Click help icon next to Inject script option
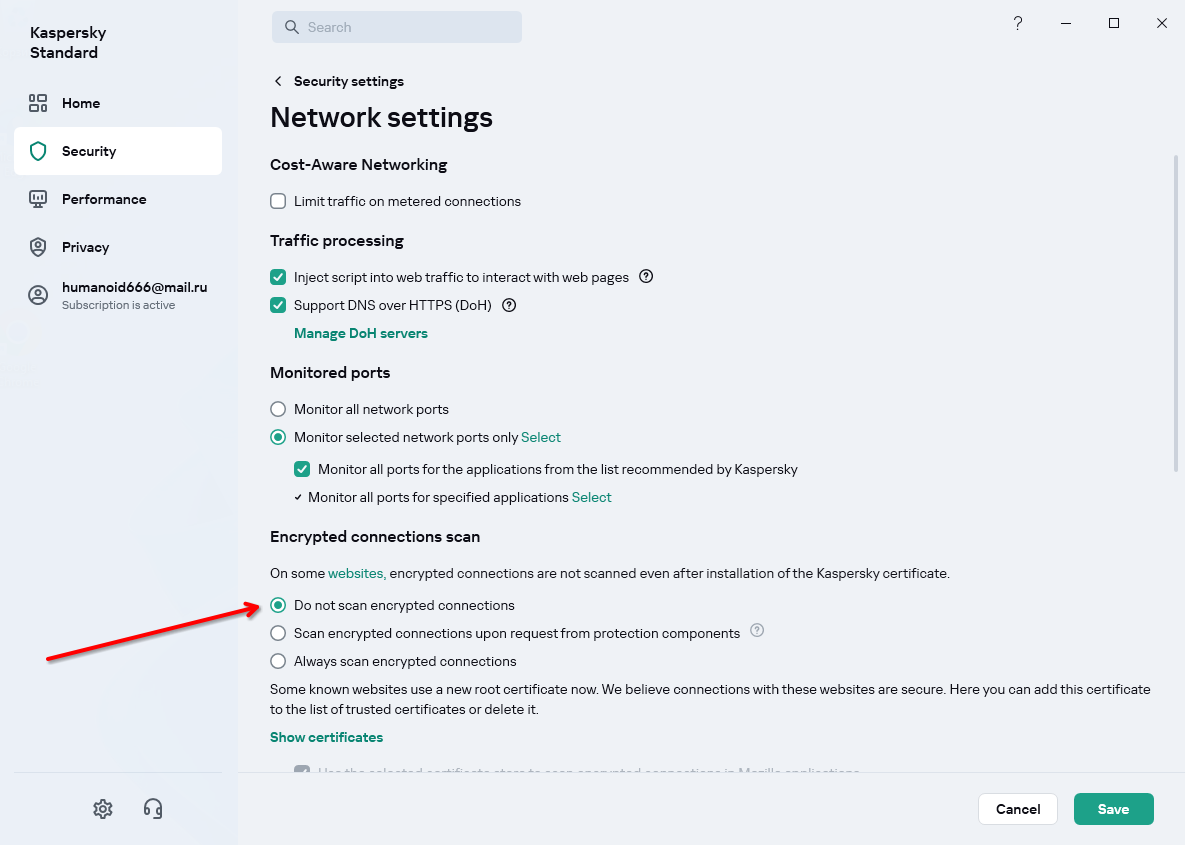 (x=646, y=277)
